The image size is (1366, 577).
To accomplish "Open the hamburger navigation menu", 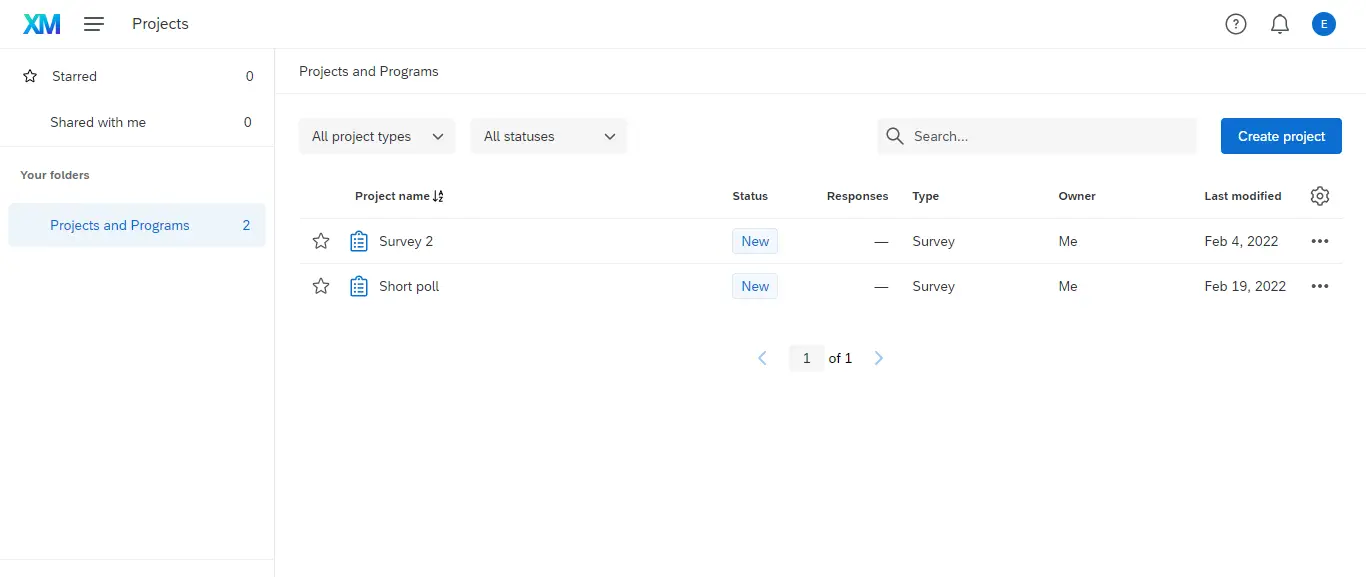I will click(94, 24).
